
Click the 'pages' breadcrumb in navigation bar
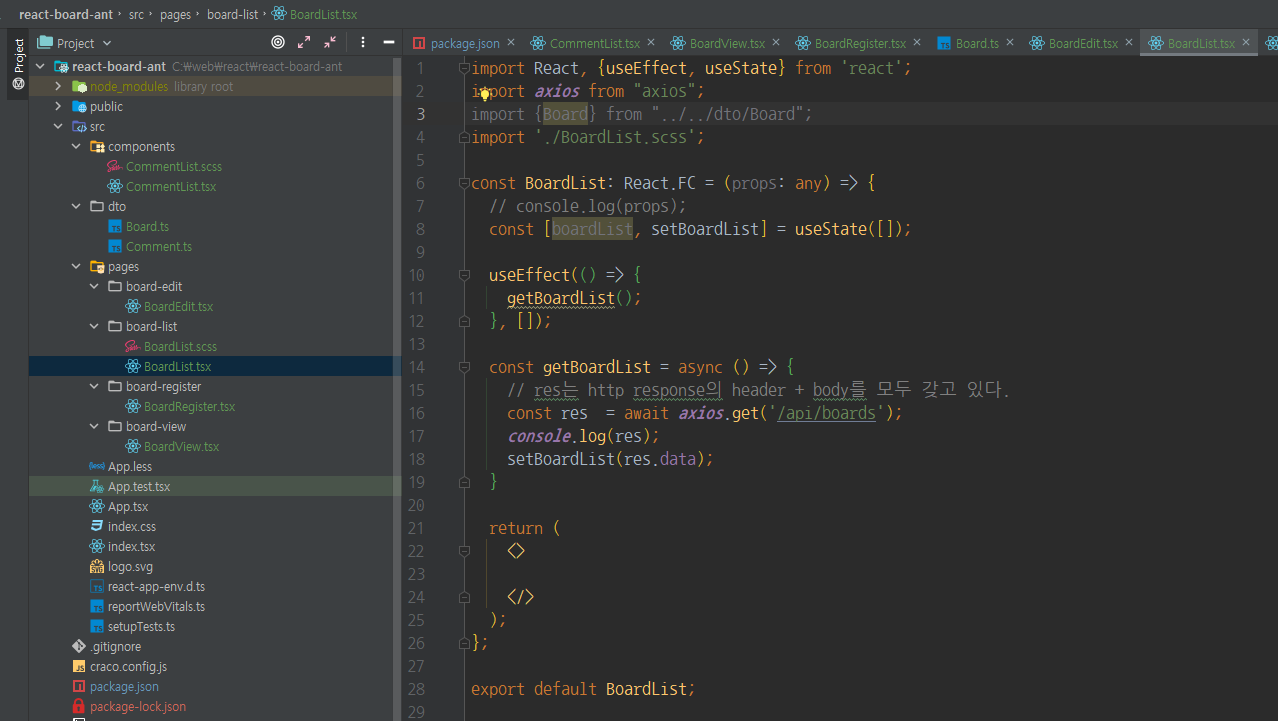tap(175, 14)
